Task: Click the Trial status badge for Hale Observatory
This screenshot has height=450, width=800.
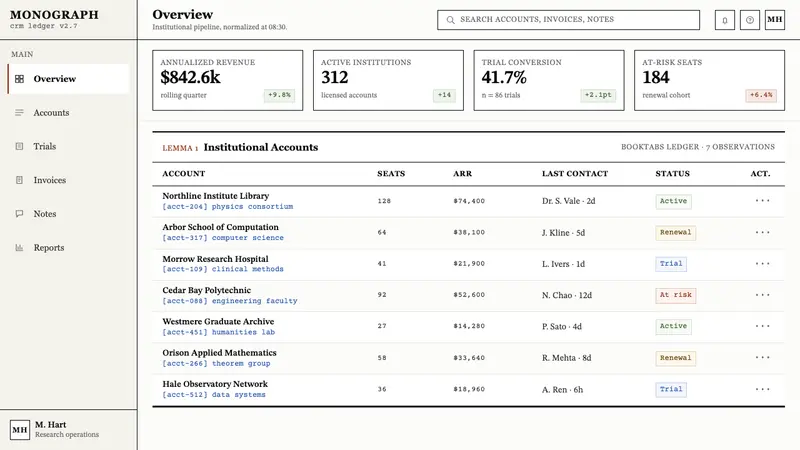Action: click(671, 389)
